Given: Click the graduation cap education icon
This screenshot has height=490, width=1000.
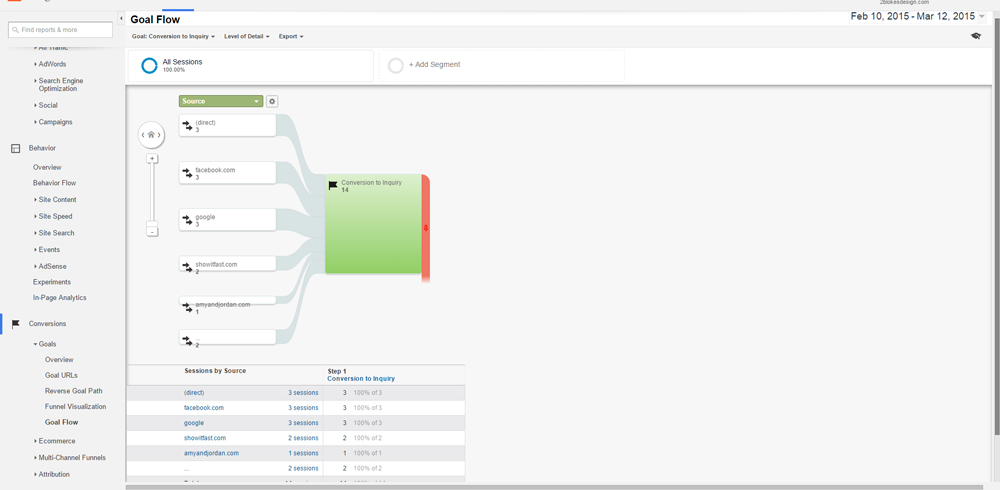Looking at the screenshot, I should (976, 36).
